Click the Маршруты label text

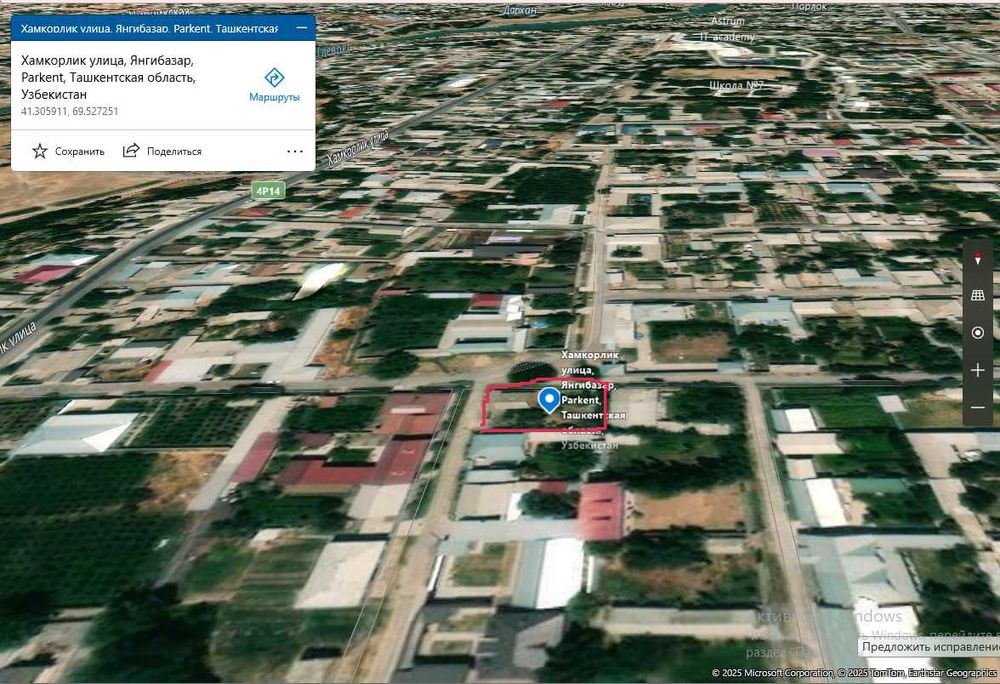click(274, 98)
